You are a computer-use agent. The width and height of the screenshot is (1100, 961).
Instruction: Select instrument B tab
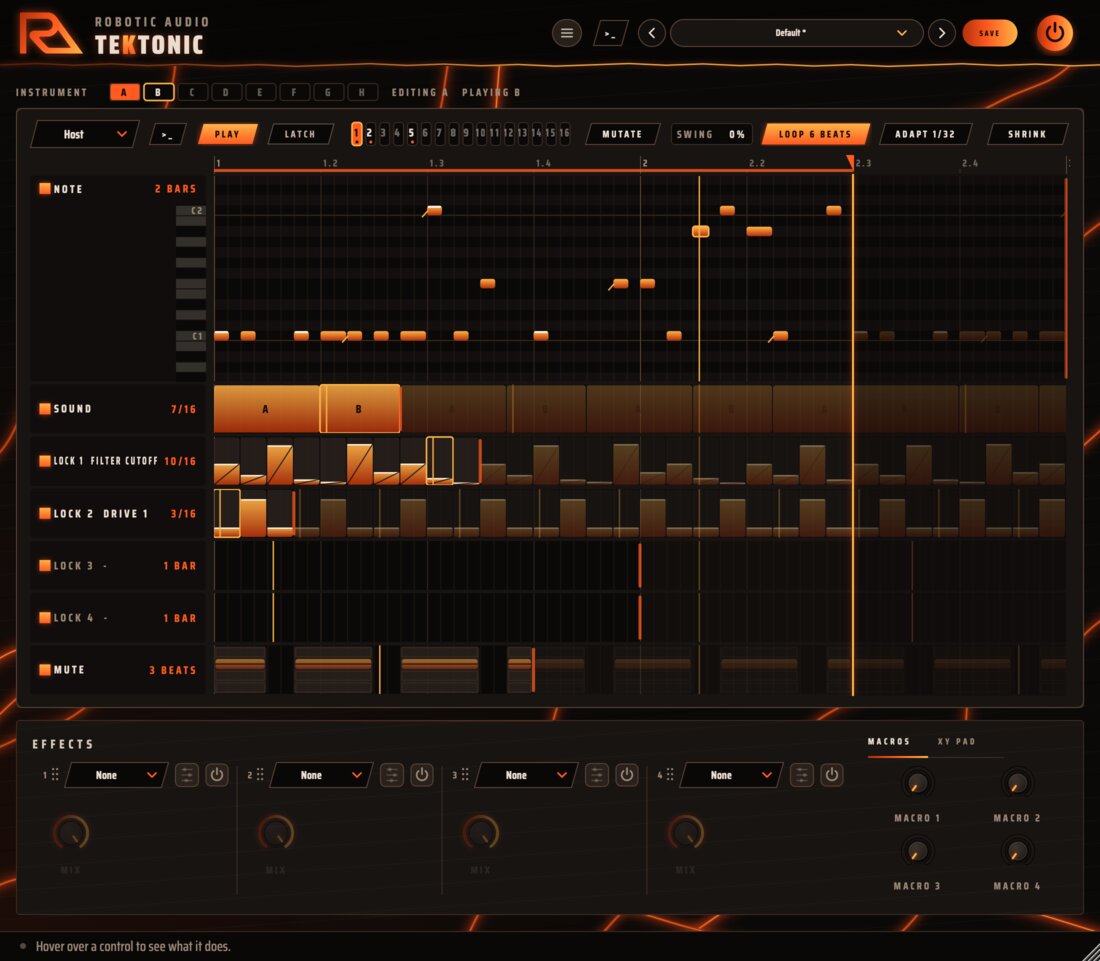159,92
